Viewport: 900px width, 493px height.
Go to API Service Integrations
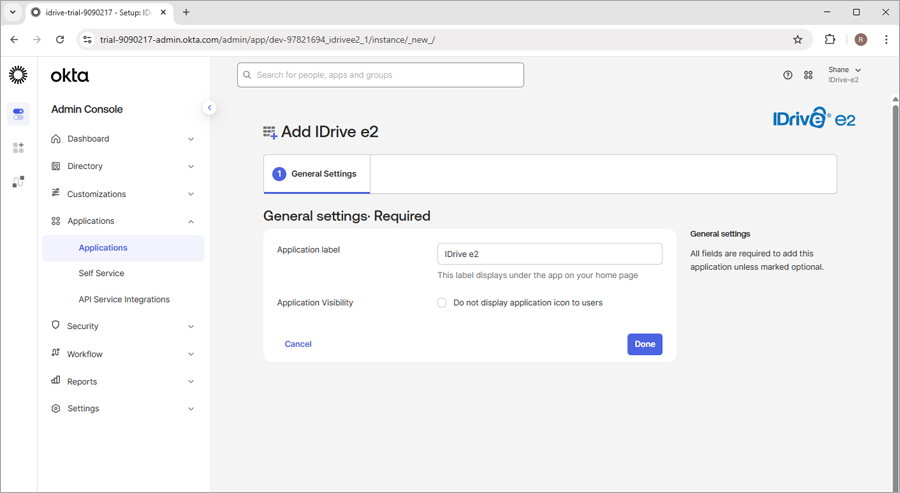[124, 300]
